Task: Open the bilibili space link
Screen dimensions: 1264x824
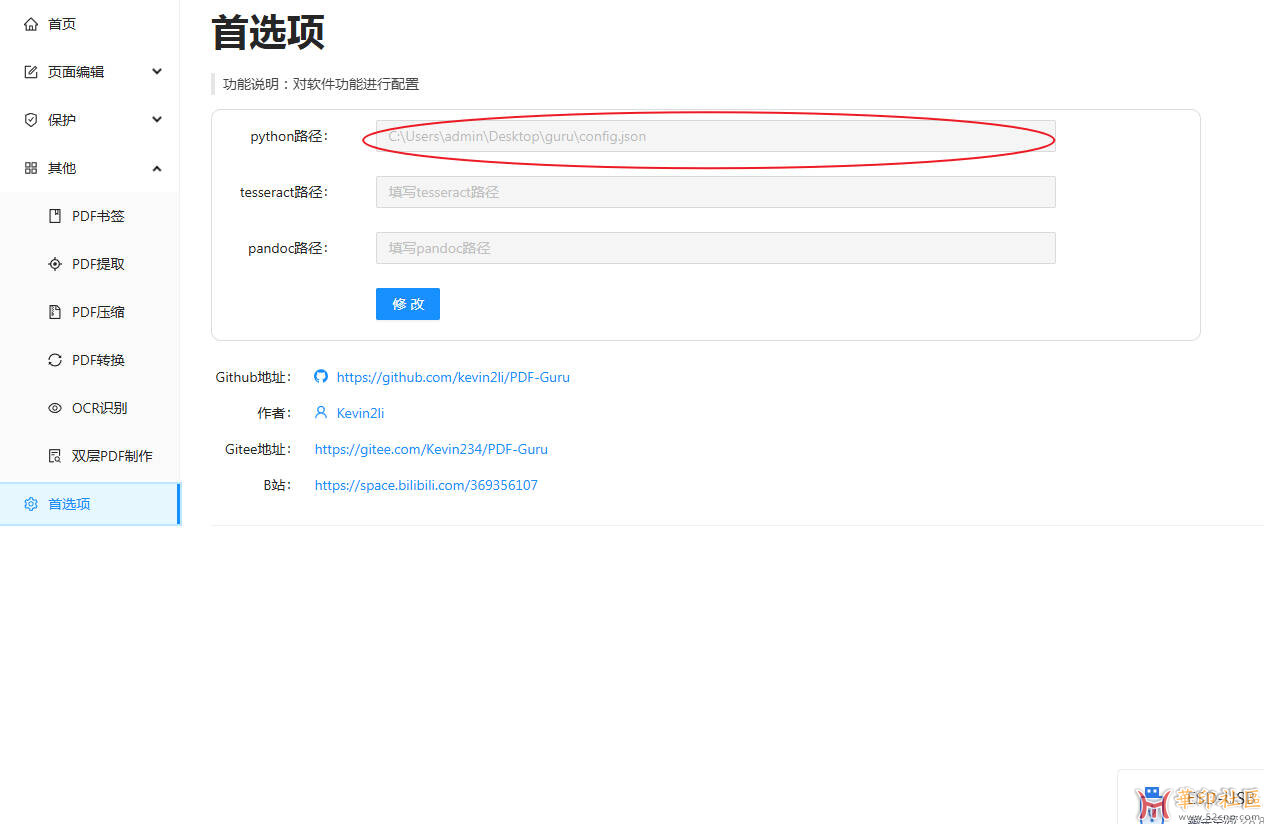Action: (426, 485)
